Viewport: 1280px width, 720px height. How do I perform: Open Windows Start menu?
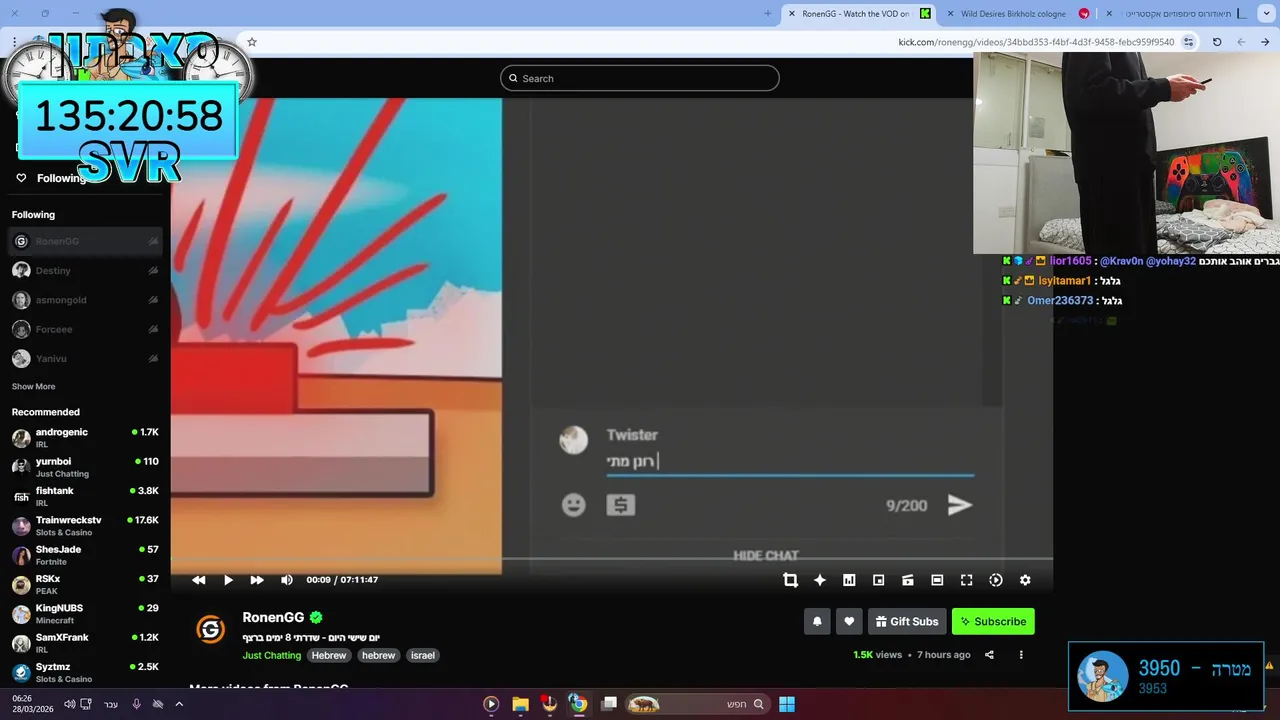pos(787,704)
